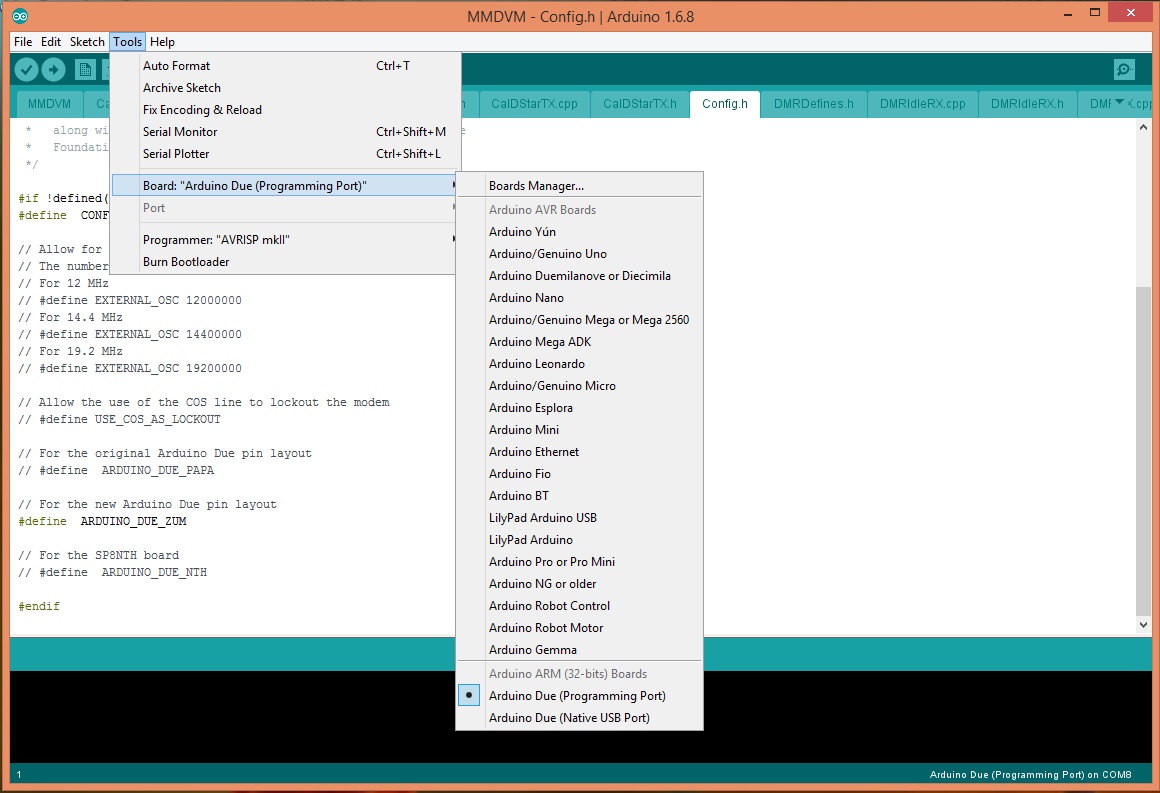Select Arduino Pro or Pro Mini
Screen dimensions: 1160x793
click(579, 561)
